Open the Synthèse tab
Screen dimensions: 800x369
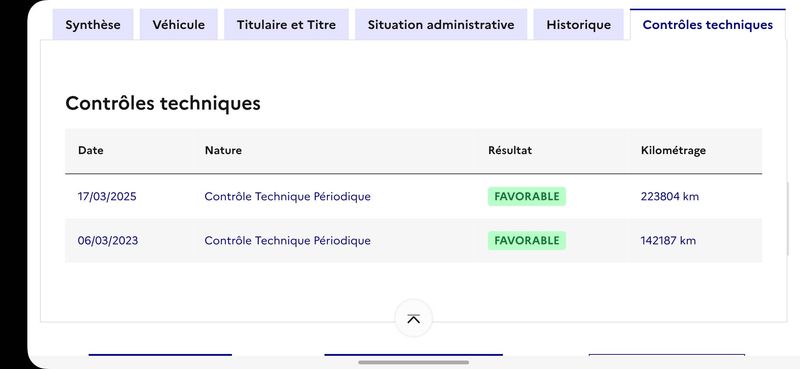point(93,24)
